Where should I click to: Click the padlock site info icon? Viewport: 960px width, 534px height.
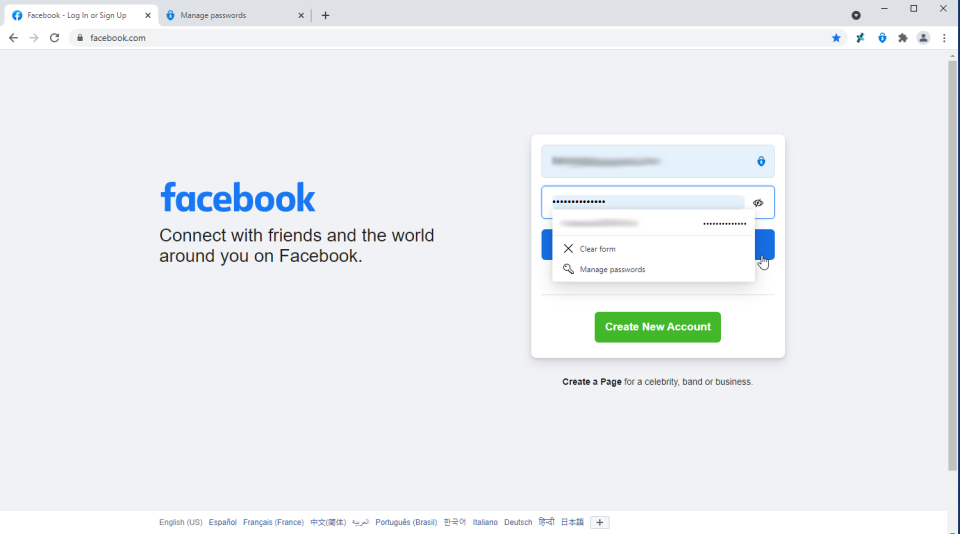80,38
